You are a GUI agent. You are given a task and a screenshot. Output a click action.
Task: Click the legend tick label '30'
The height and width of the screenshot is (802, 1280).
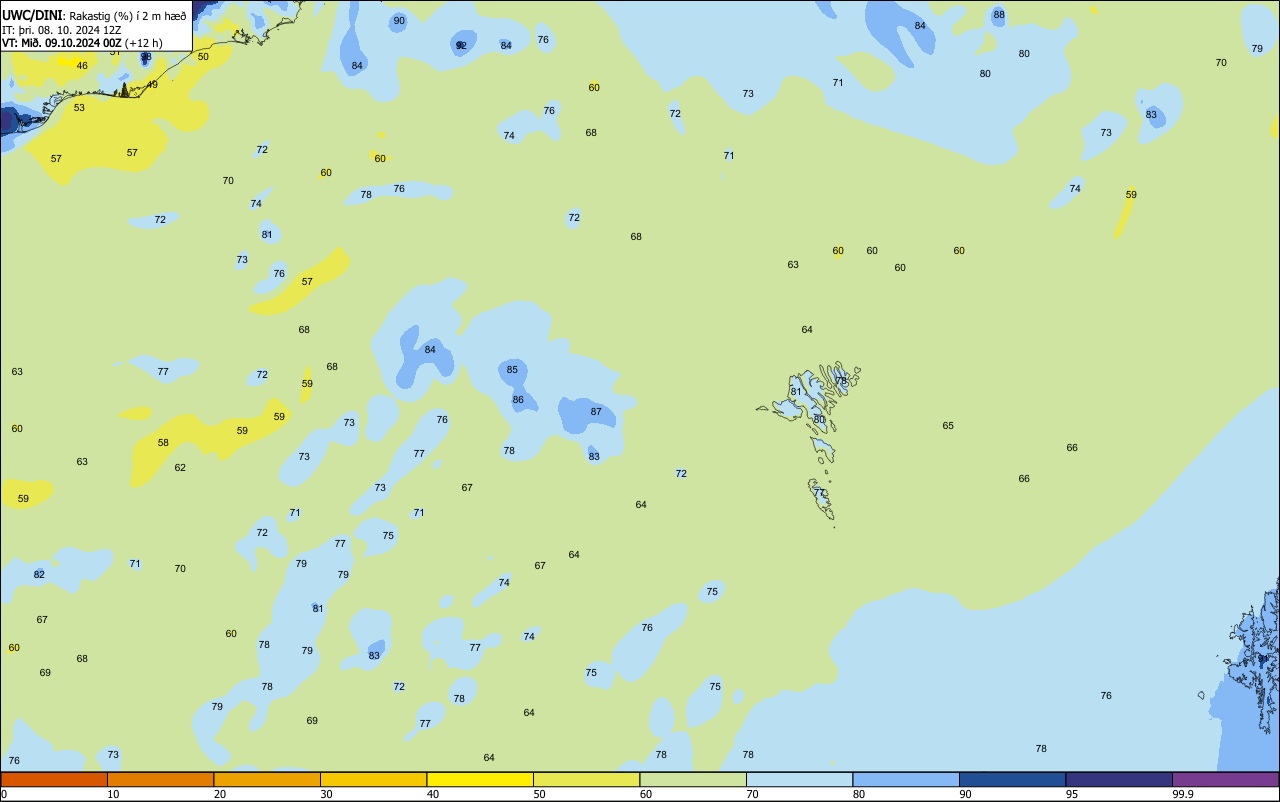326,794
